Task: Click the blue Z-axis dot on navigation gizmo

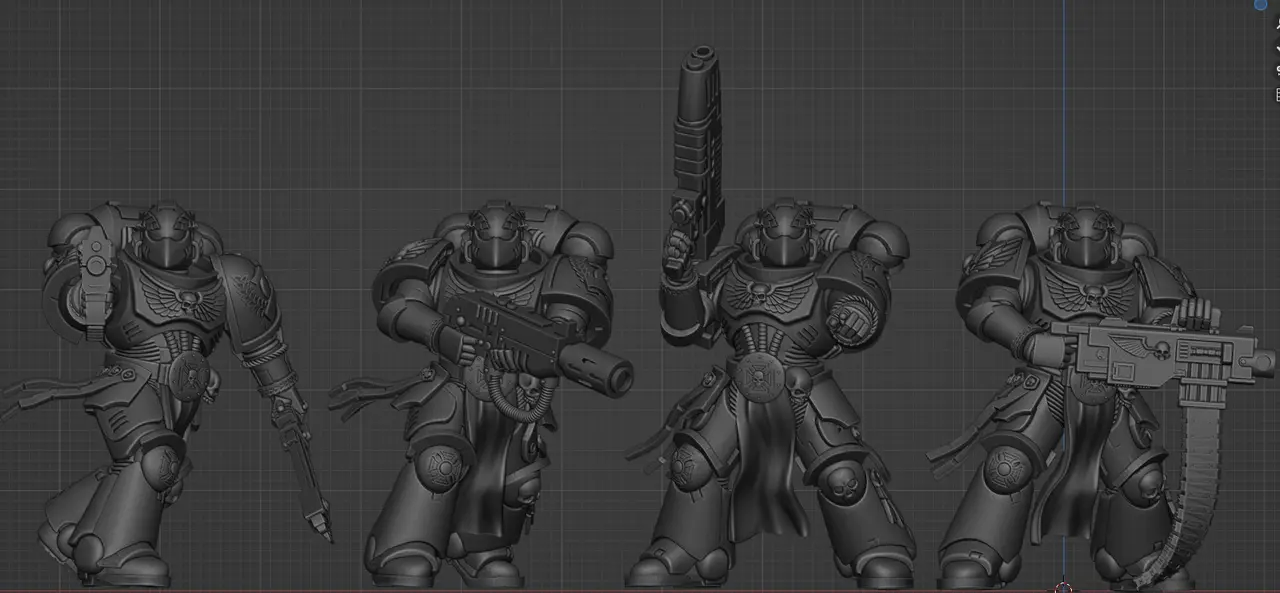Action: pyautogui.click(x=1260, y=4)
